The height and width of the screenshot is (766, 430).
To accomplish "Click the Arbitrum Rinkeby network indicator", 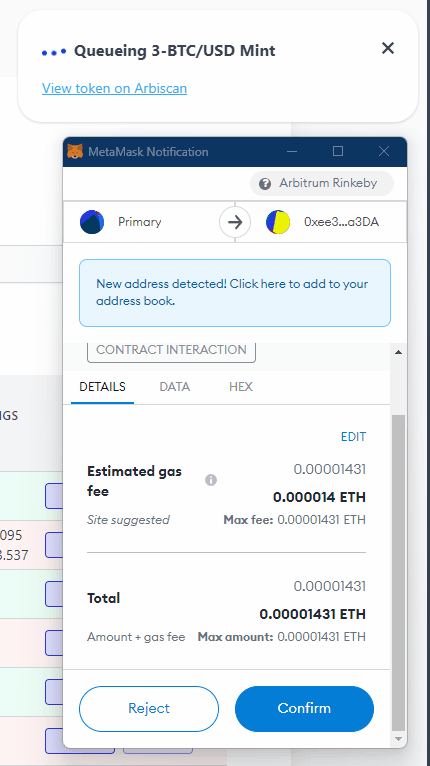I will click(x=322, y=183).
